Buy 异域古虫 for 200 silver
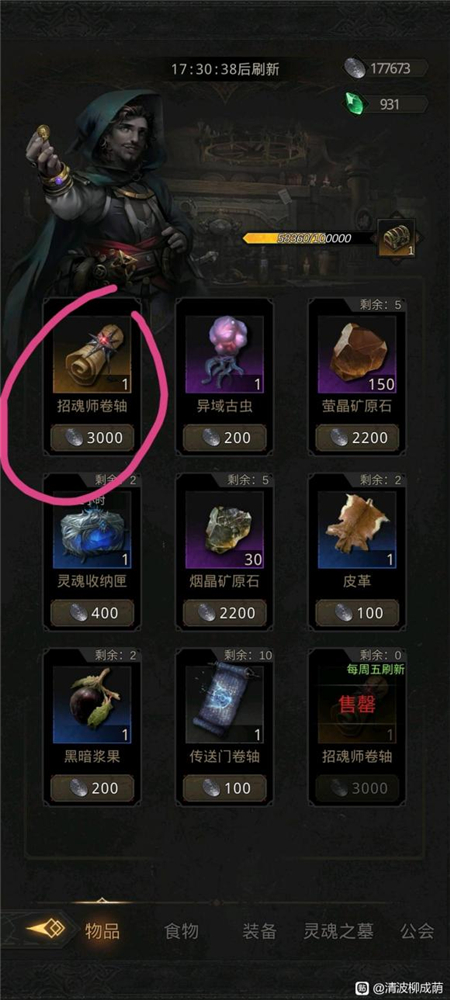The width and height of the screenshot is (450, 1000). point(224,438)
